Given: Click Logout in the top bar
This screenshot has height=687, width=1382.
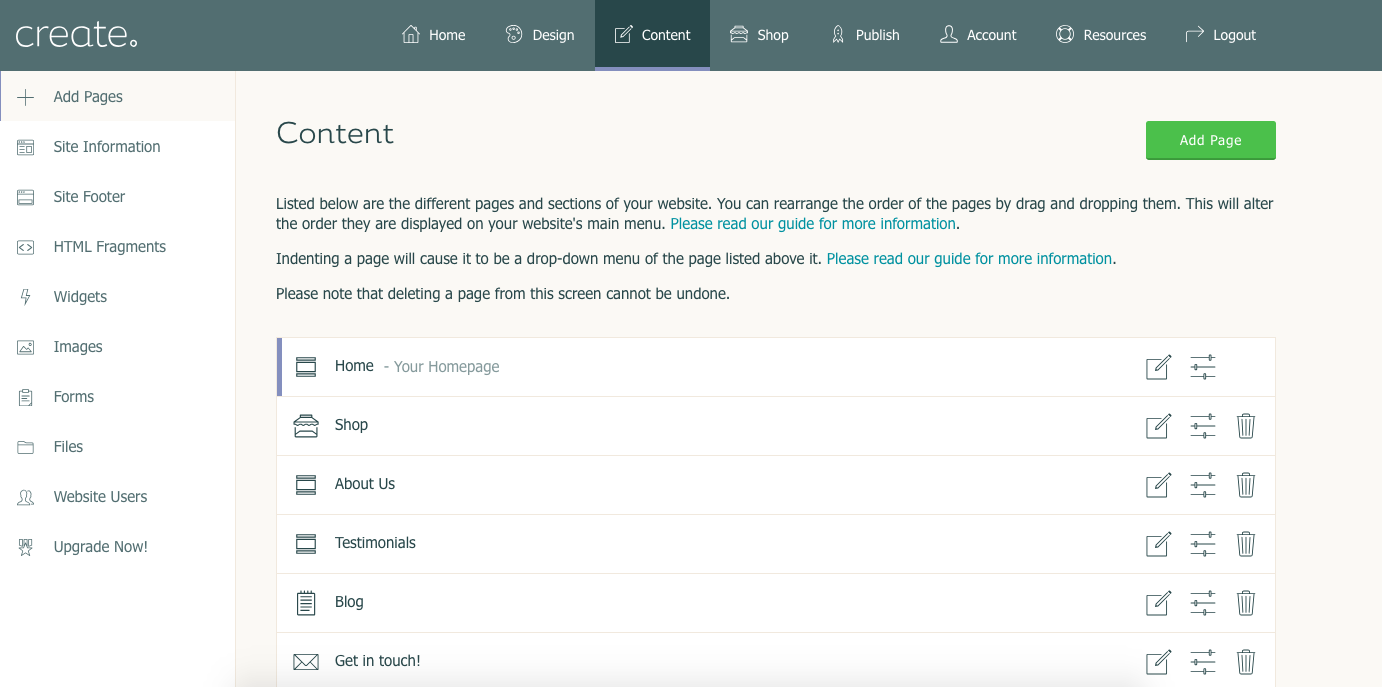Looking at the screenshot, I should [1220, 35].
